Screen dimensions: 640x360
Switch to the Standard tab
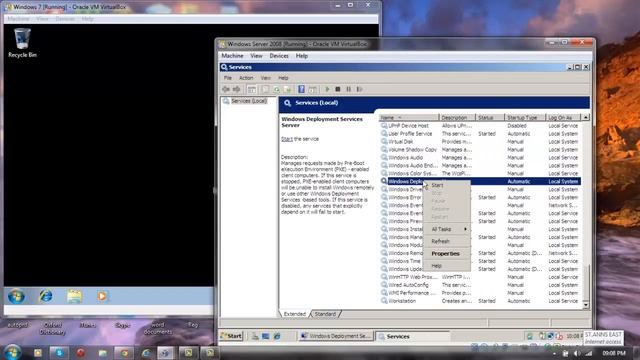point(325,314)
